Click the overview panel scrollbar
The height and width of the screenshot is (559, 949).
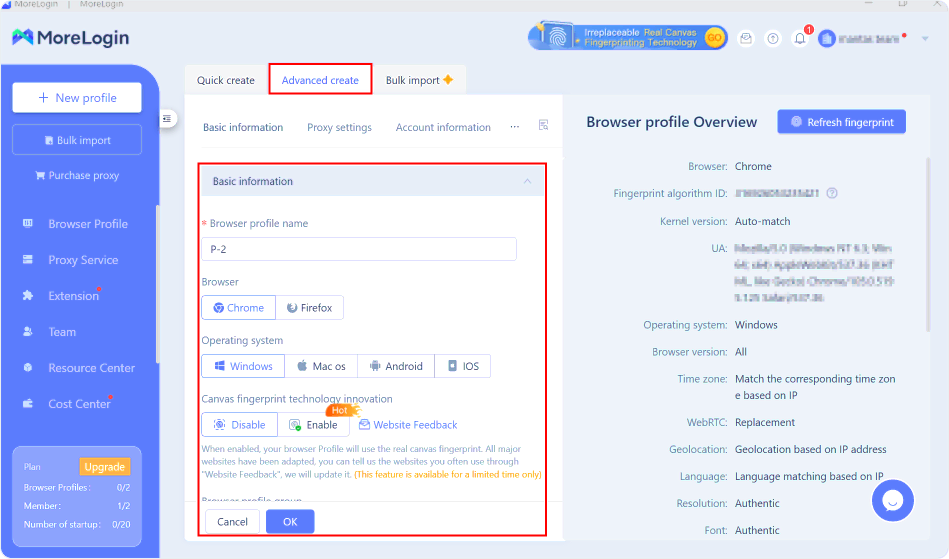pos(927,245)
